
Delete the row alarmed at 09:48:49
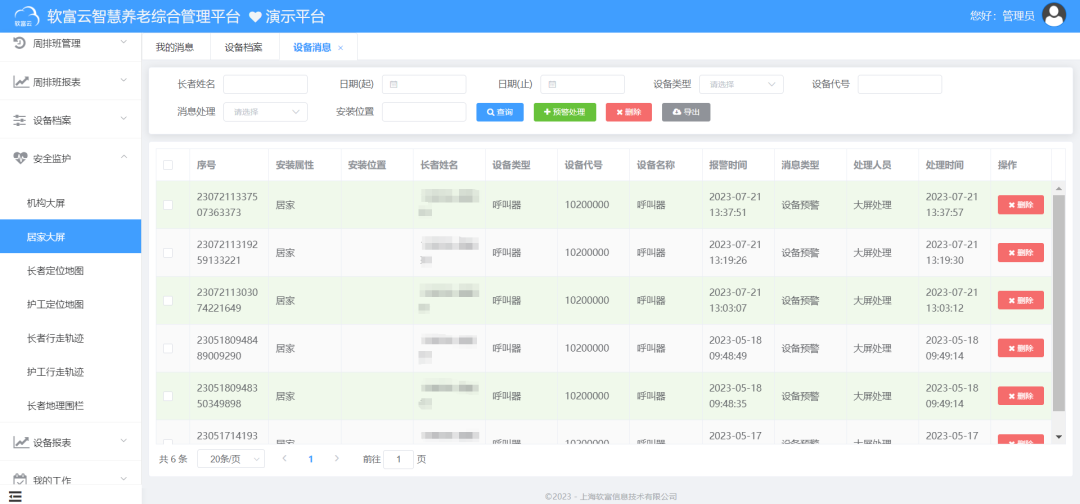pyautogui.click(x=1021, y=348)
